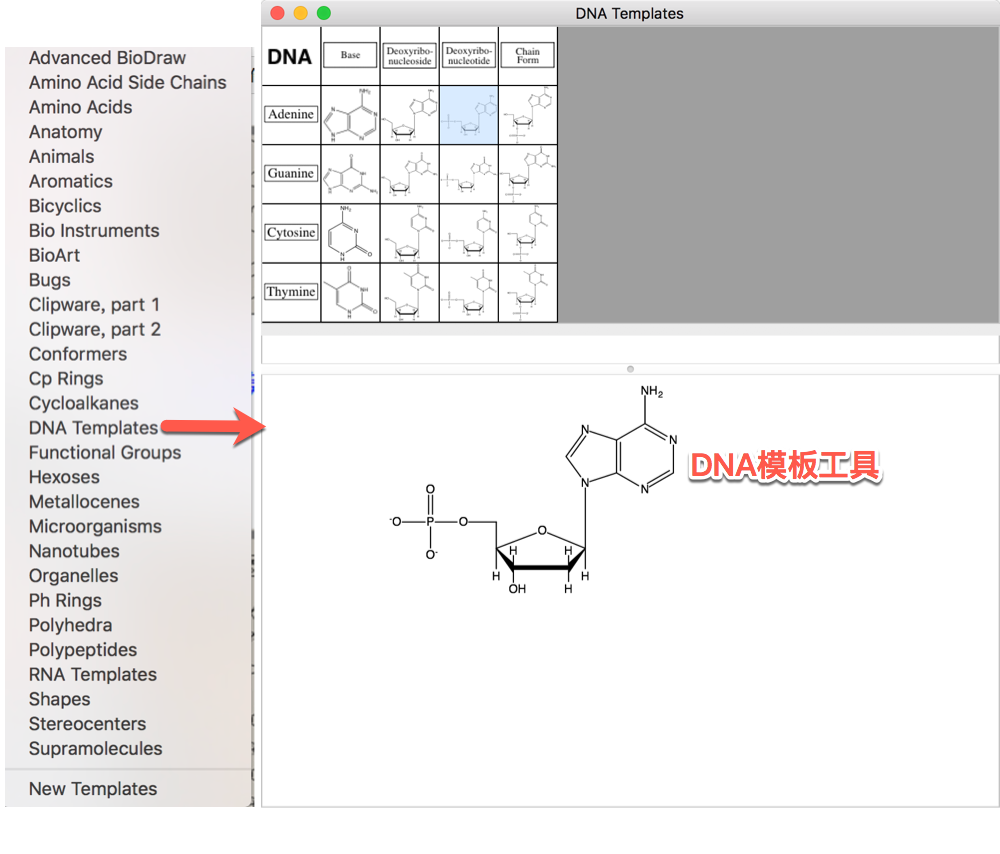1000x854 pixels.
Task: Select Bicyclics template menu entry
Action: click(x=65, y=206)
